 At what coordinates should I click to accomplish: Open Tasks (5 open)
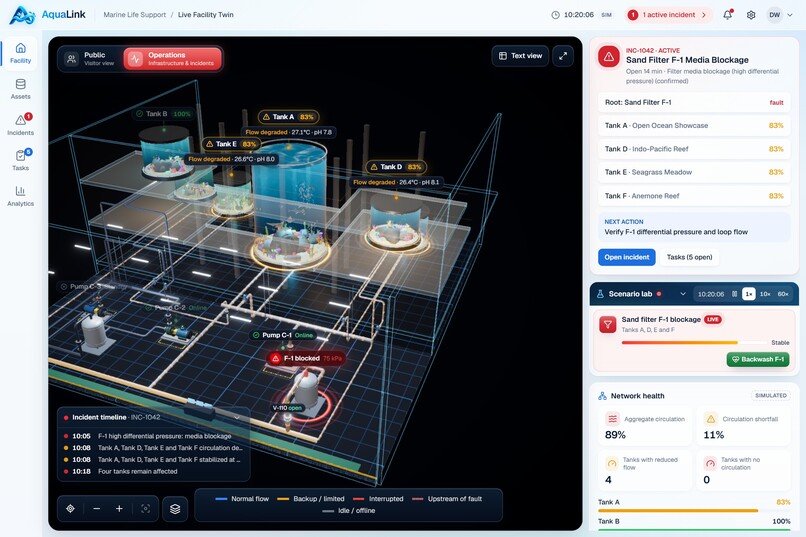pyautogui.click(x=689, y=257)
